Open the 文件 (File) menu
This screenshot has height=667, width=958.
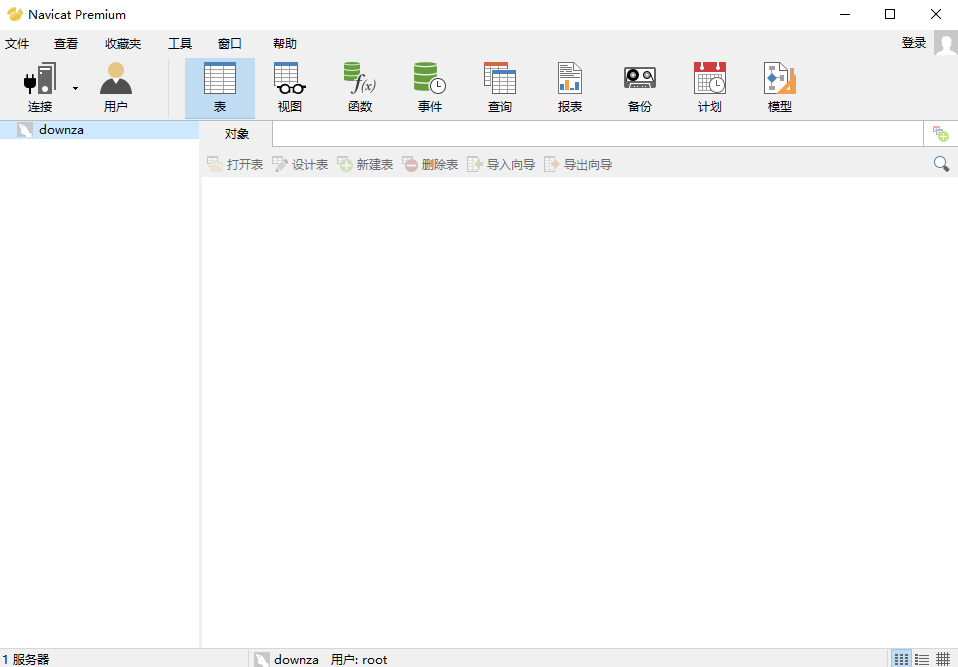17,44
